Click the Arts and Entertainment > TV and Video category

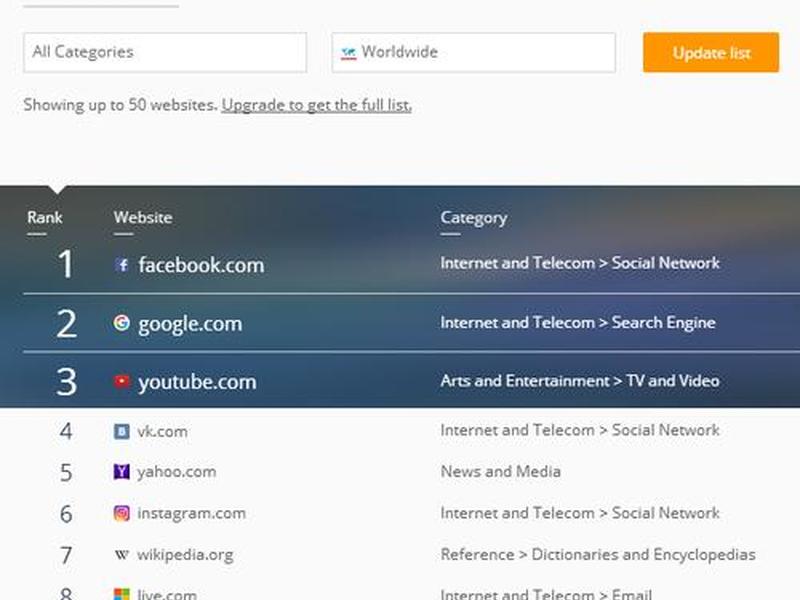[x=580, y=381]
